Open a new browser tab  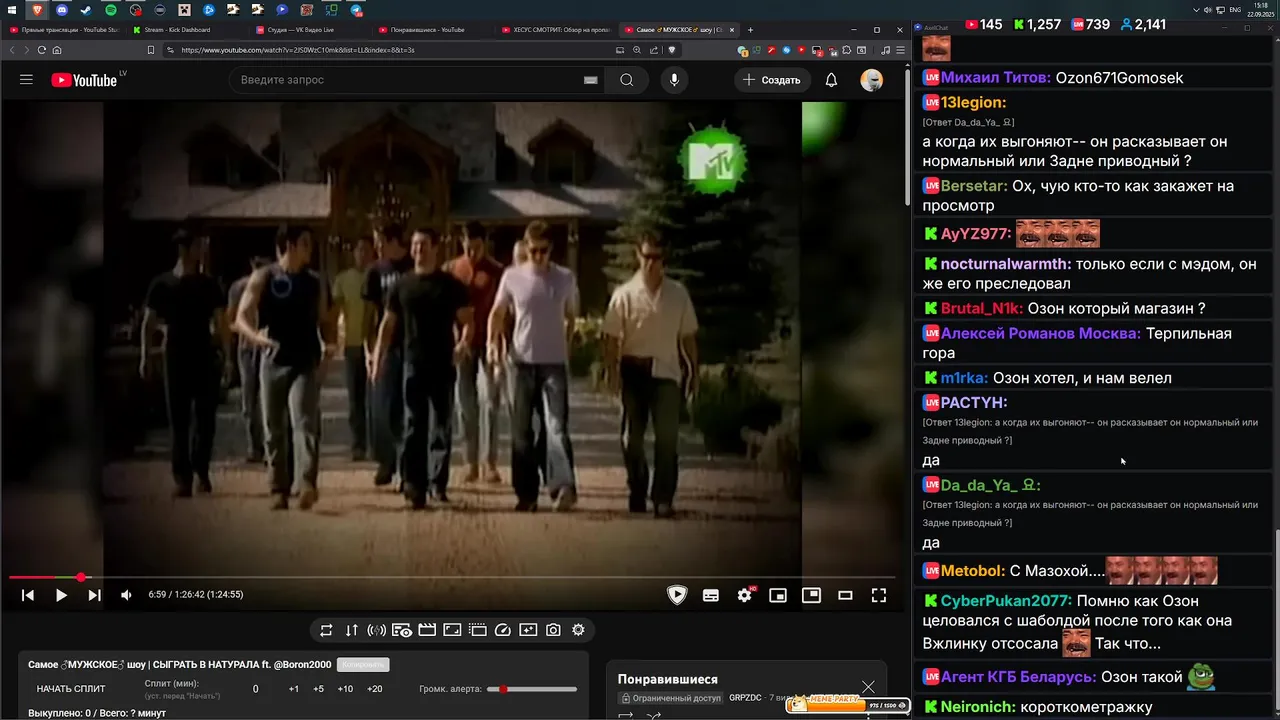[x=751, y=30]
